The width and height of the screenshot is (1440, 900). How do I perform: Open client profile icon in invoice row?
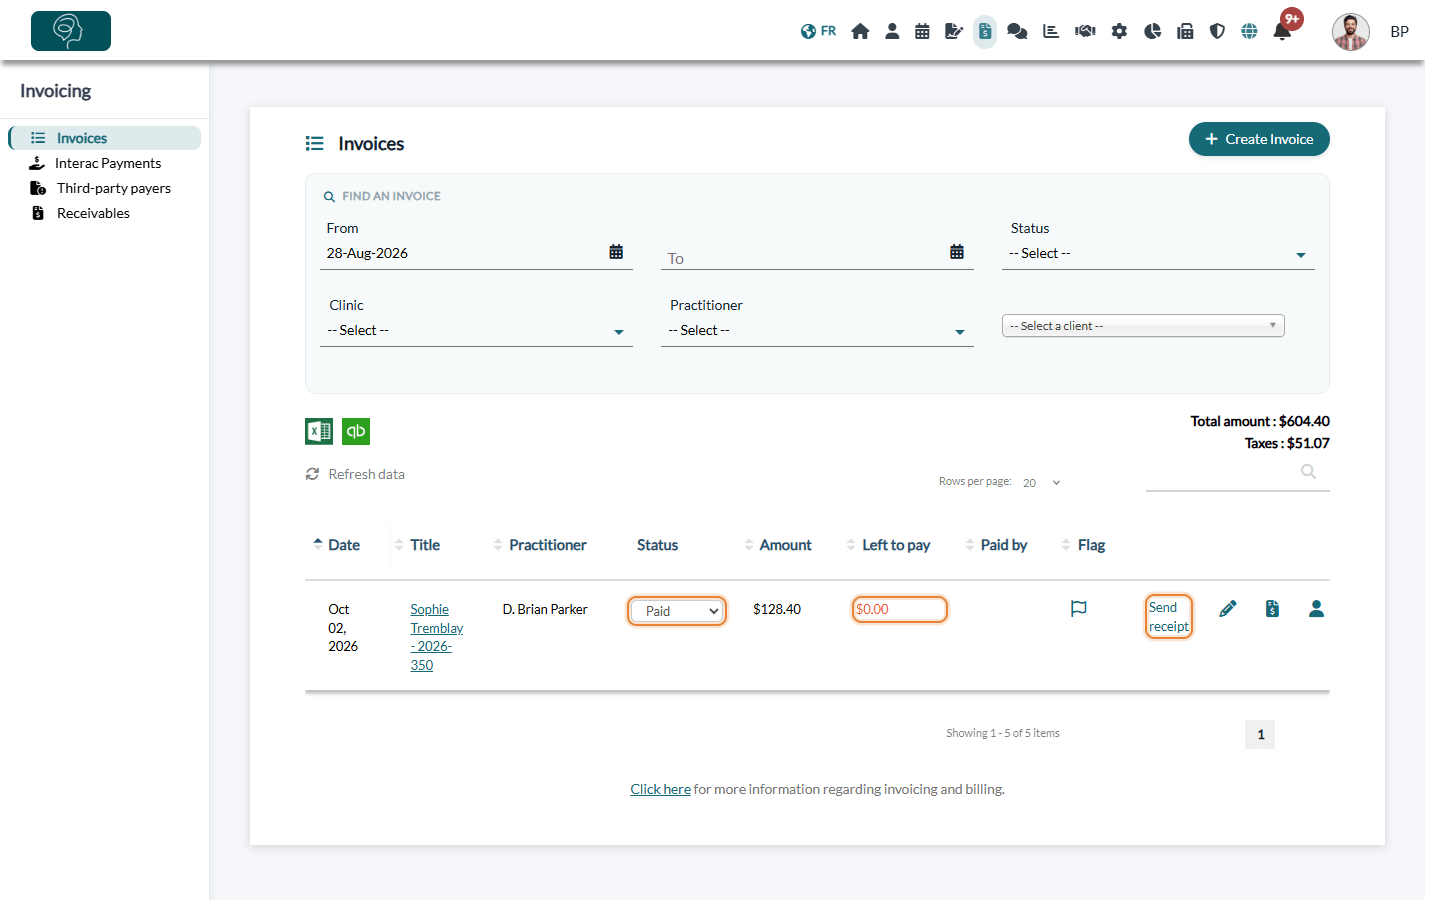pos(1316,608)
